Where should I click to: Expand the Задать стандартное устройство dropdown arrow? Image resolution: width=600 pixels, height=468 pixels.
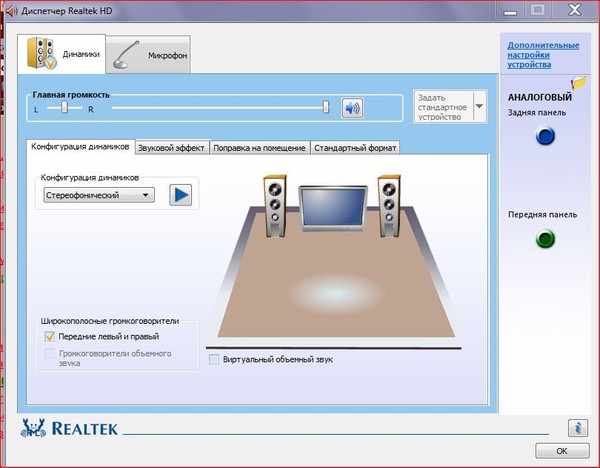479,107
